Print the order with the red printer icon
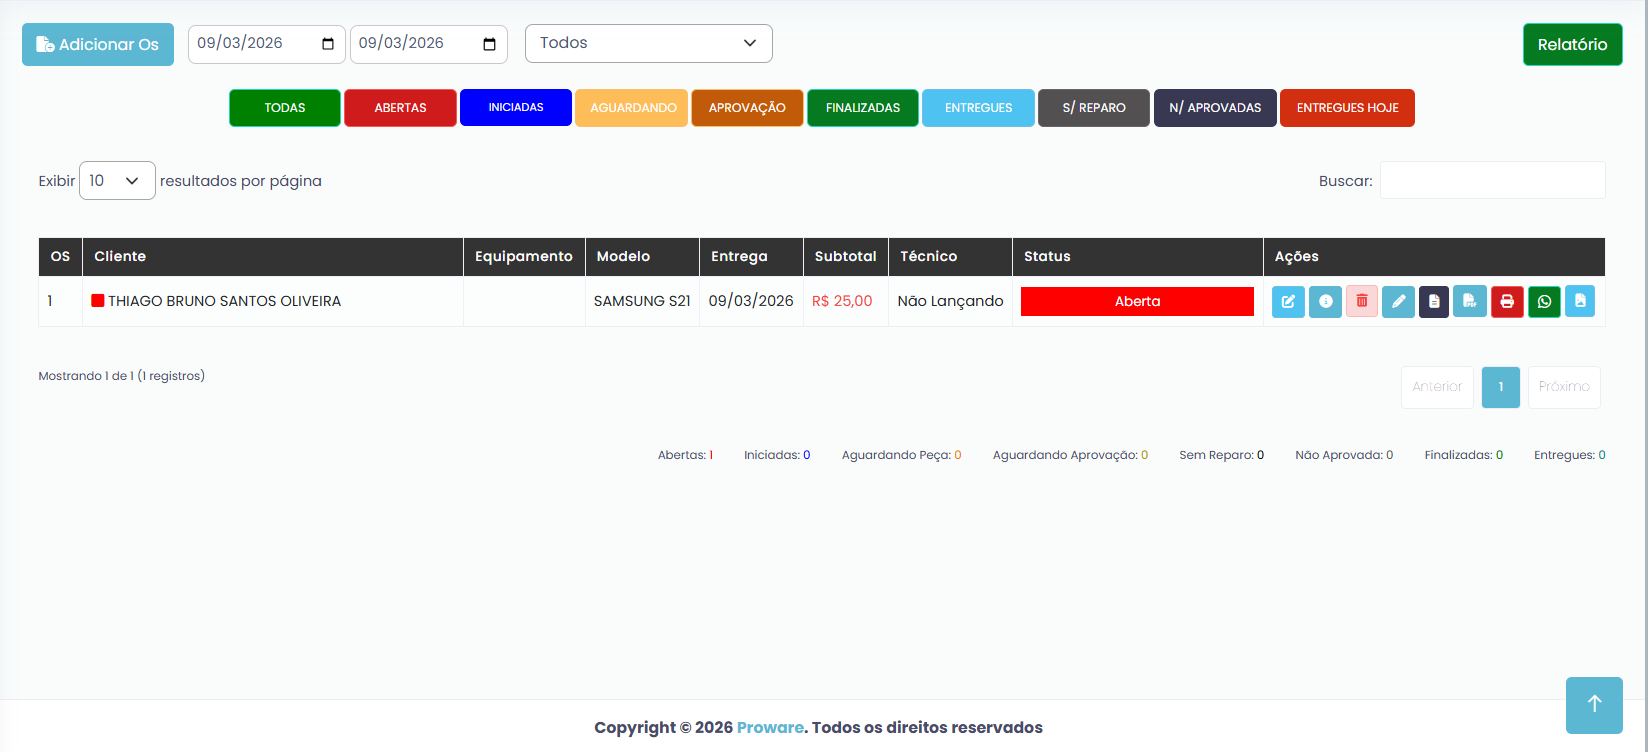This screenshot has width=1648, height=752. (1507, 302)
